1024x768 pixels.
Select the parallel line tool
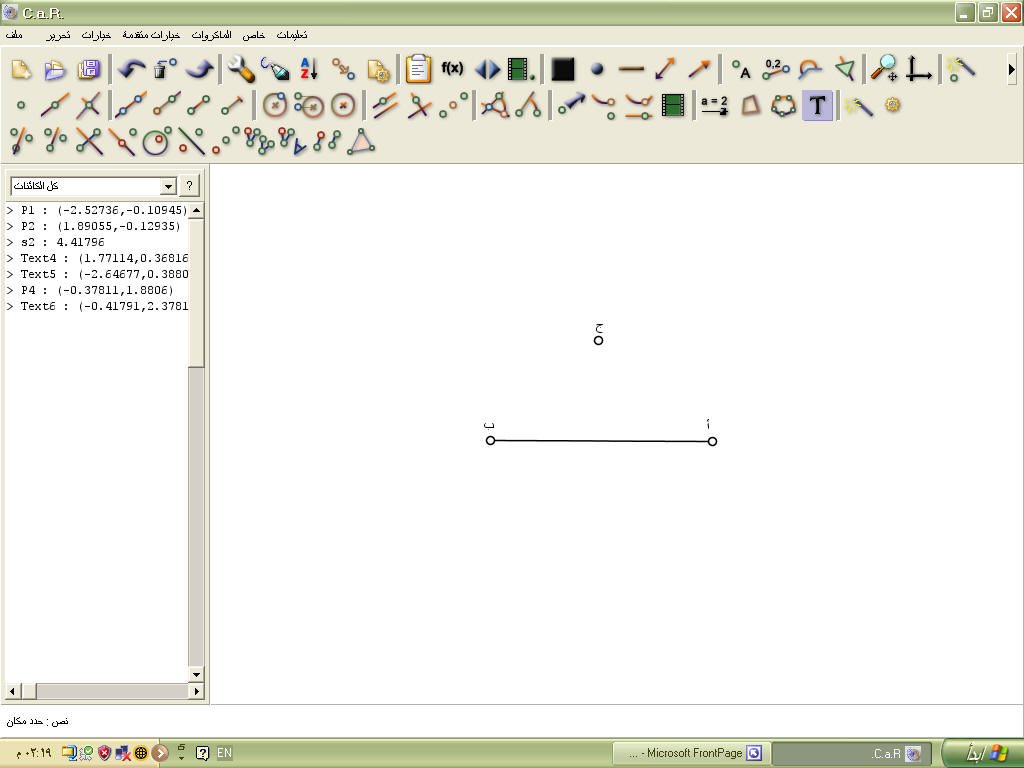point(385,105)
